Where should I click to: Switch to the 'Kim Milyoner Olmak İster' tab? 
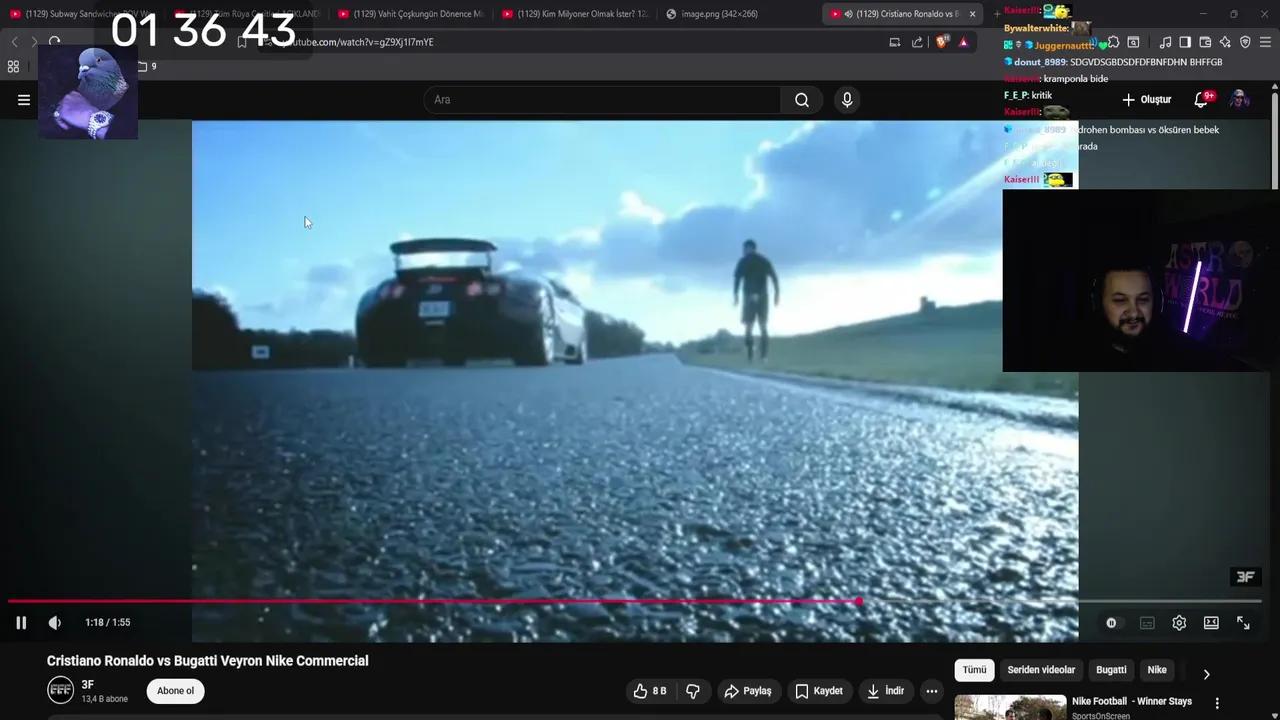(x=574, y=14)
